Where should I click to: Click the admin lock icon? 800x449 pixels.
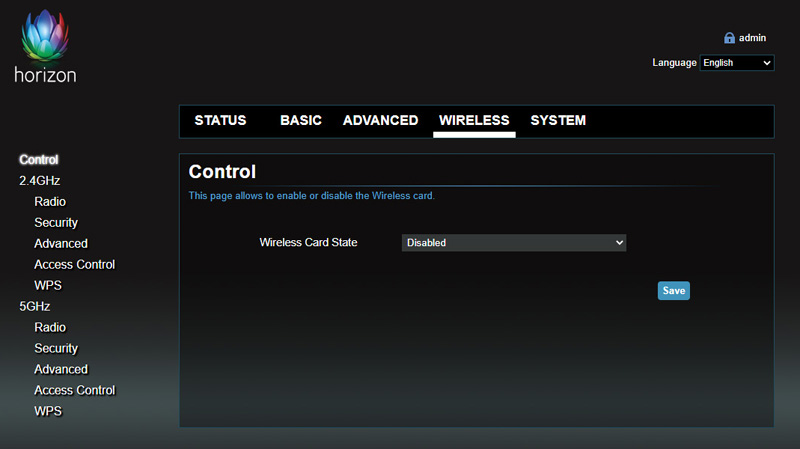(729, 38)
